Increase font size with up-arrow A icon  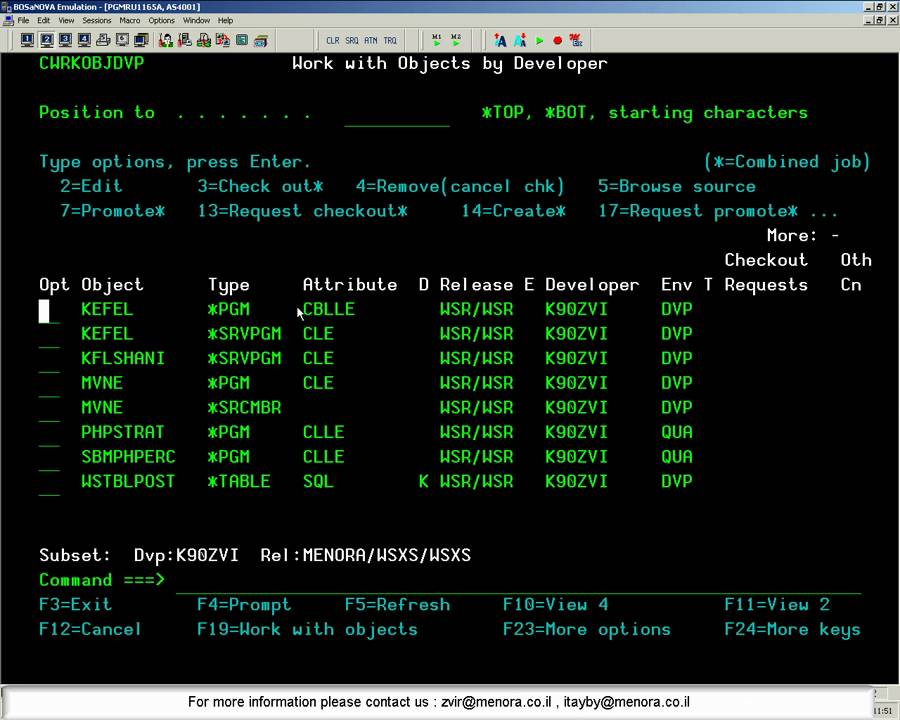500,40
